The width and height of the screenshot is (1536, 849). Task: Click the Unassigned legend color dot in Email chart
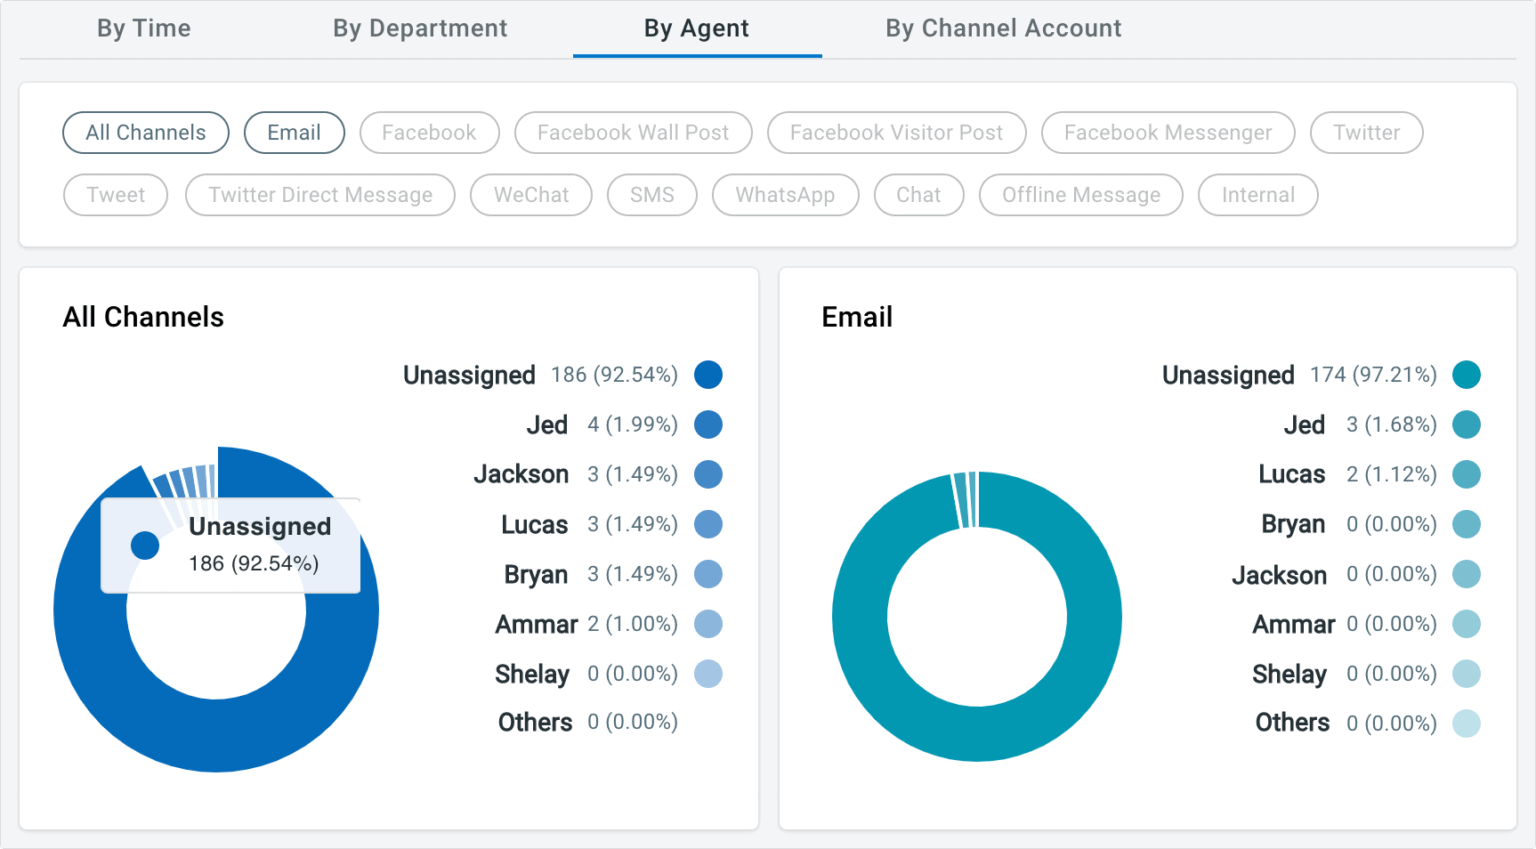[x=1467, y=374]
